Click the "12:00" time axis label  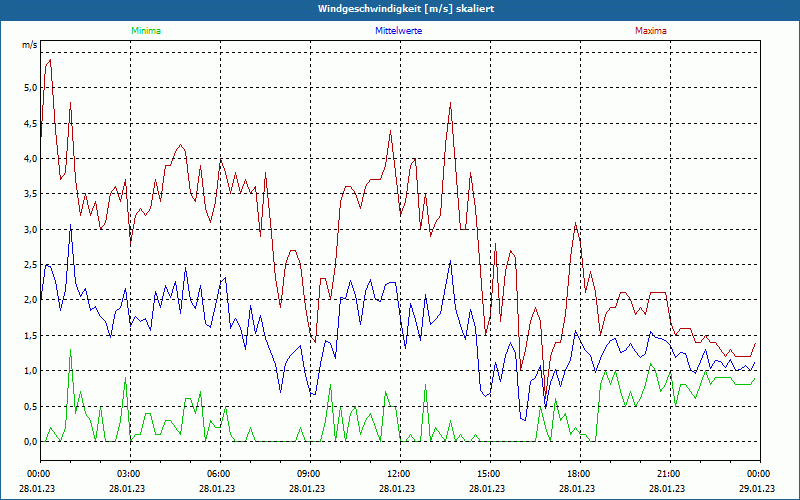(397, 474)
